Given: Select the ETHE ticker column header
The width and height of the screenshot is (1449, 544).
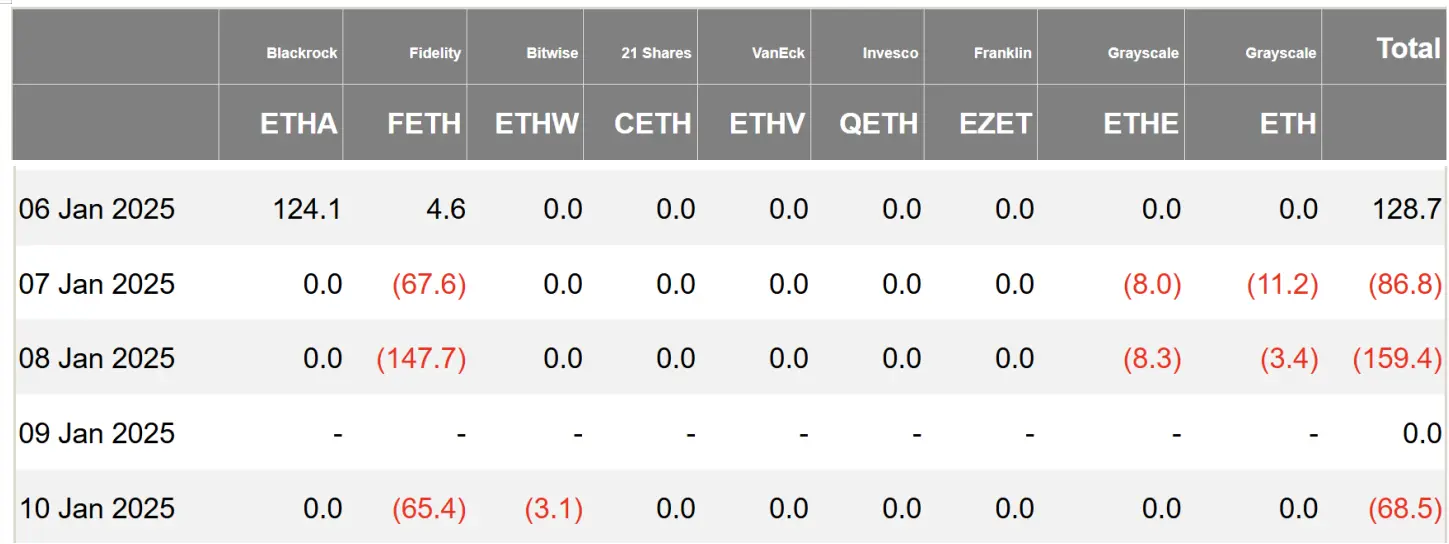Looking at the screenshot, I should [1141, 124].
